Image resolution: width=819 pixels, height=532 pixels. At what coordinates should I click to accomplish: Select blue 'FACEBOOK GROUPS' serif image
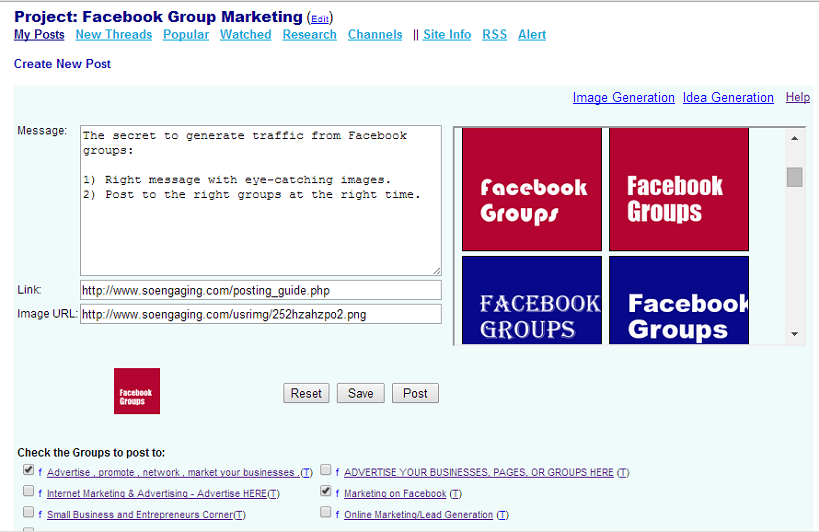click(532, 300)
